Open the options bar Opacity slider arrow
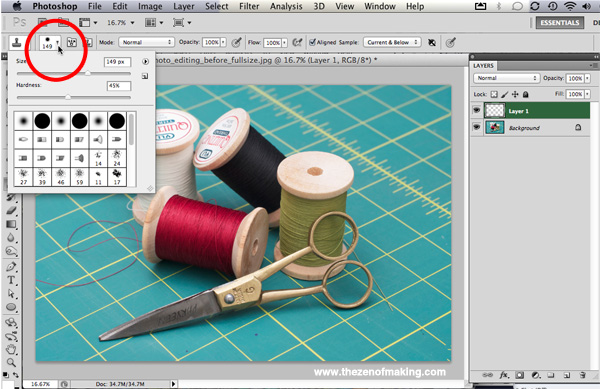The image size is (600, 389). tap(223, 42)
